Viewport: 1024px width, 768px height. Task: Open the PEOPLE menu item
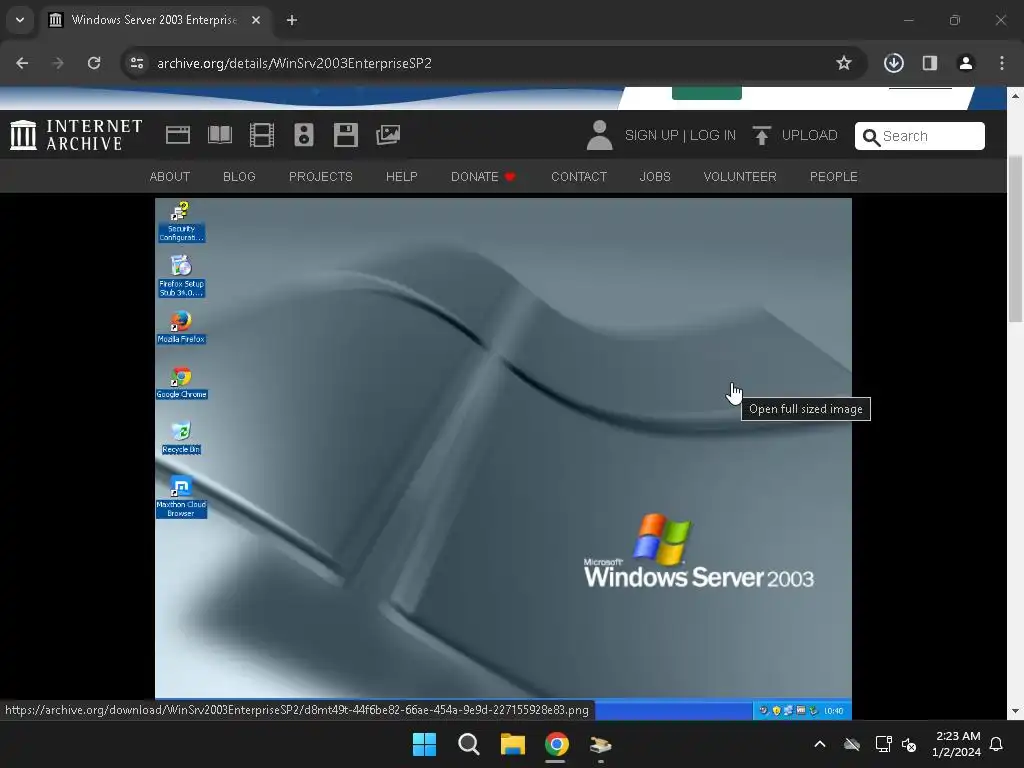click(833, 176)
